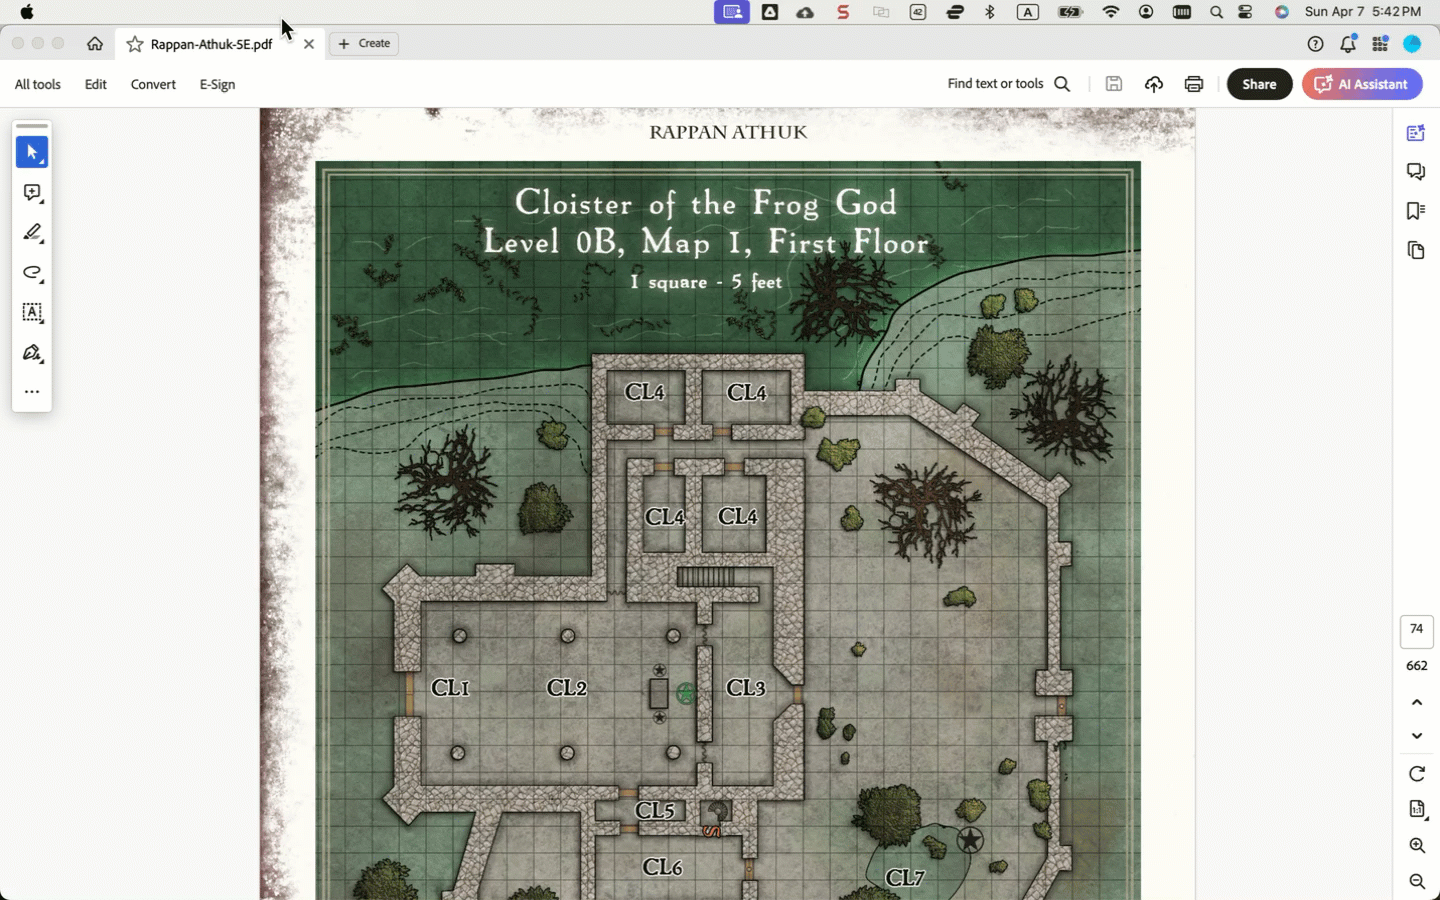Open the comments panel on the right
Viewport: 1440px width, 900px height.
pos(1415,172)
